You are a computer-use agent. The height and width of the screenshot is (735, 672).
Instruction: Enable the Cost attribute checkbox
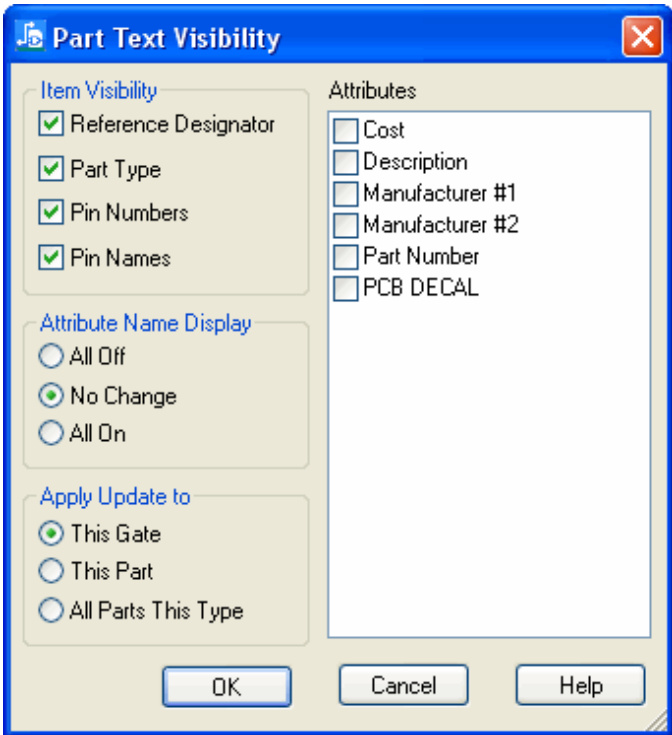pyautogui.click(x=346, y=130)
